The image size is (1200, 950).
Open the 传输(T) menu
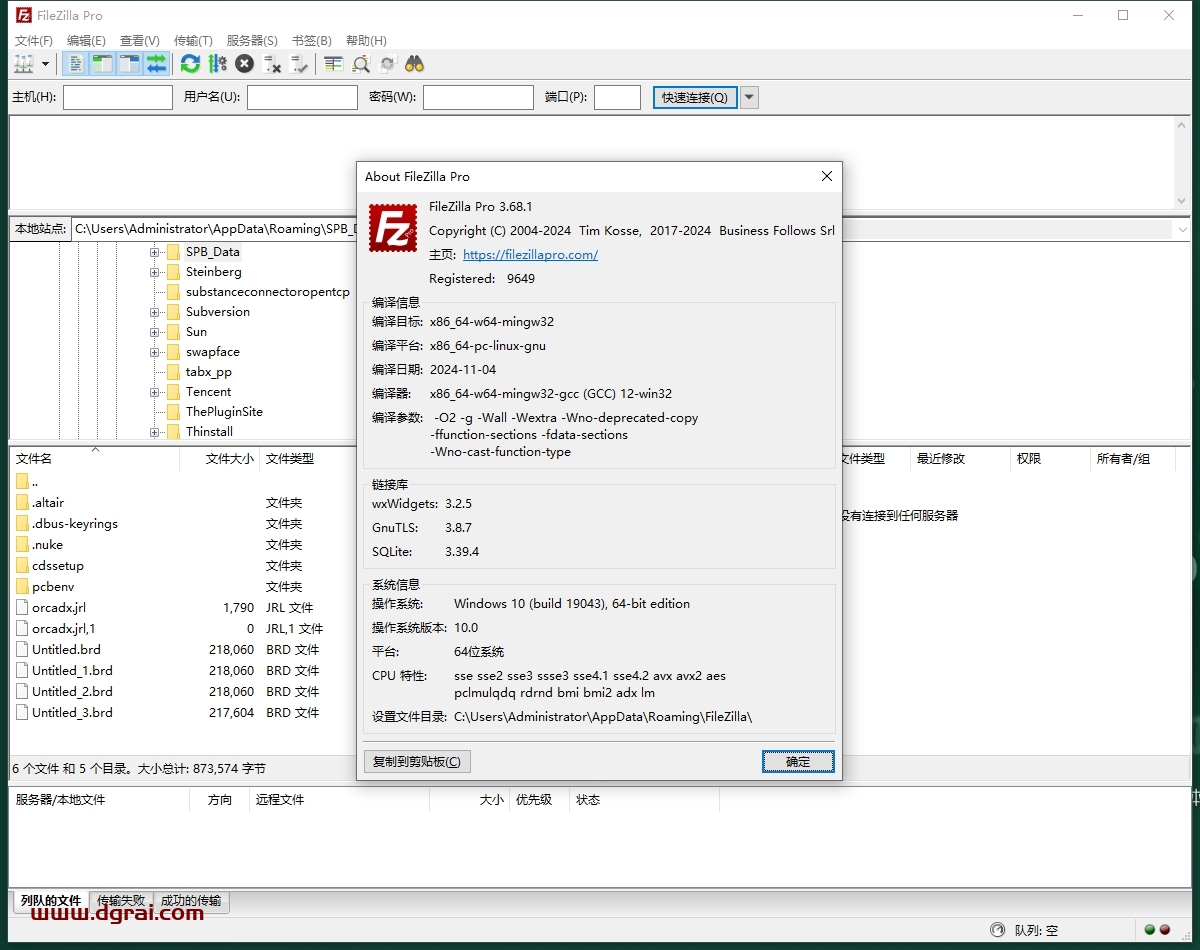click(193, 40)
